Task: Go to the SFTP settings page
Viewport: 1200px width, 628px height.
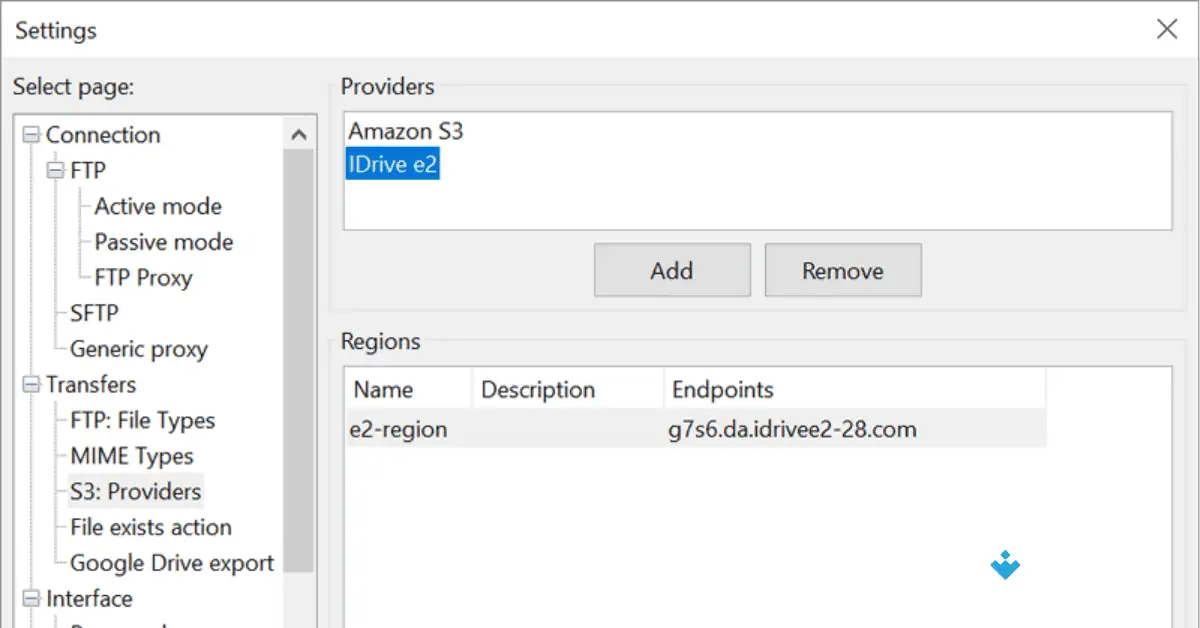Action: [x=94, y=313]
